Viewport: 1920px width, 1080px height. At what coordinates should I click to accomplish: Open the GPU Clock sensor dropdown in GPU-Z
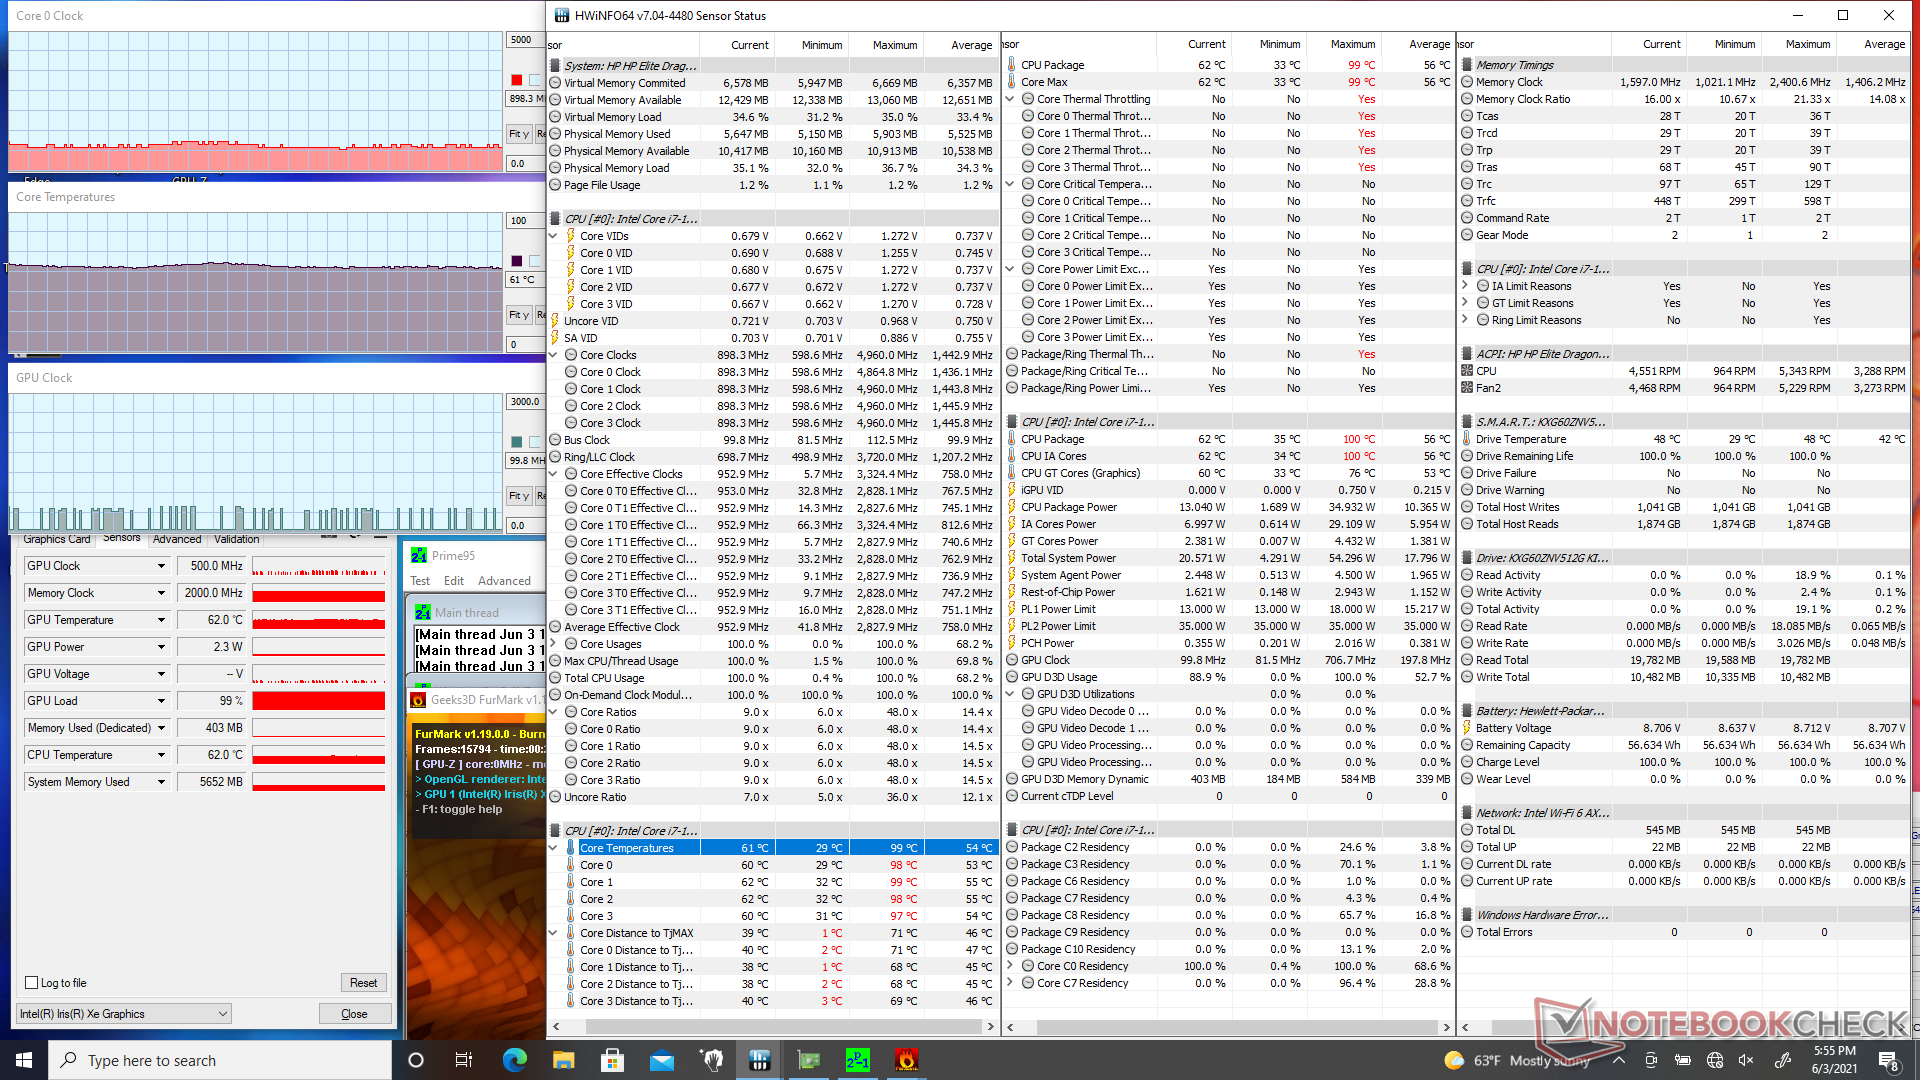[161, 566]
